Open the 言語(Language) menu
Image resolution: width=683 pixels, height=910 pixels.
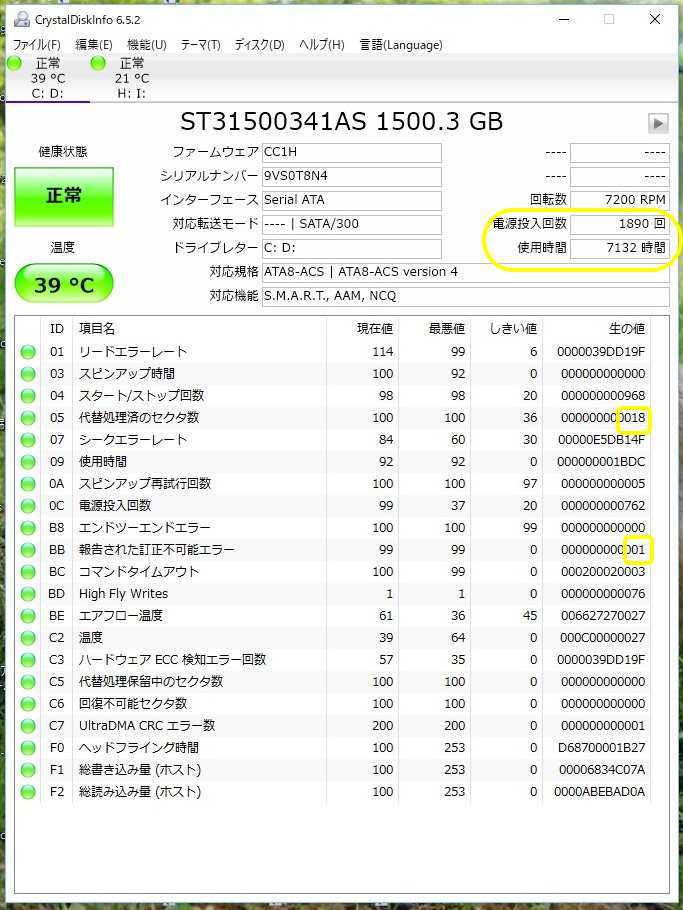coord(401,45)
